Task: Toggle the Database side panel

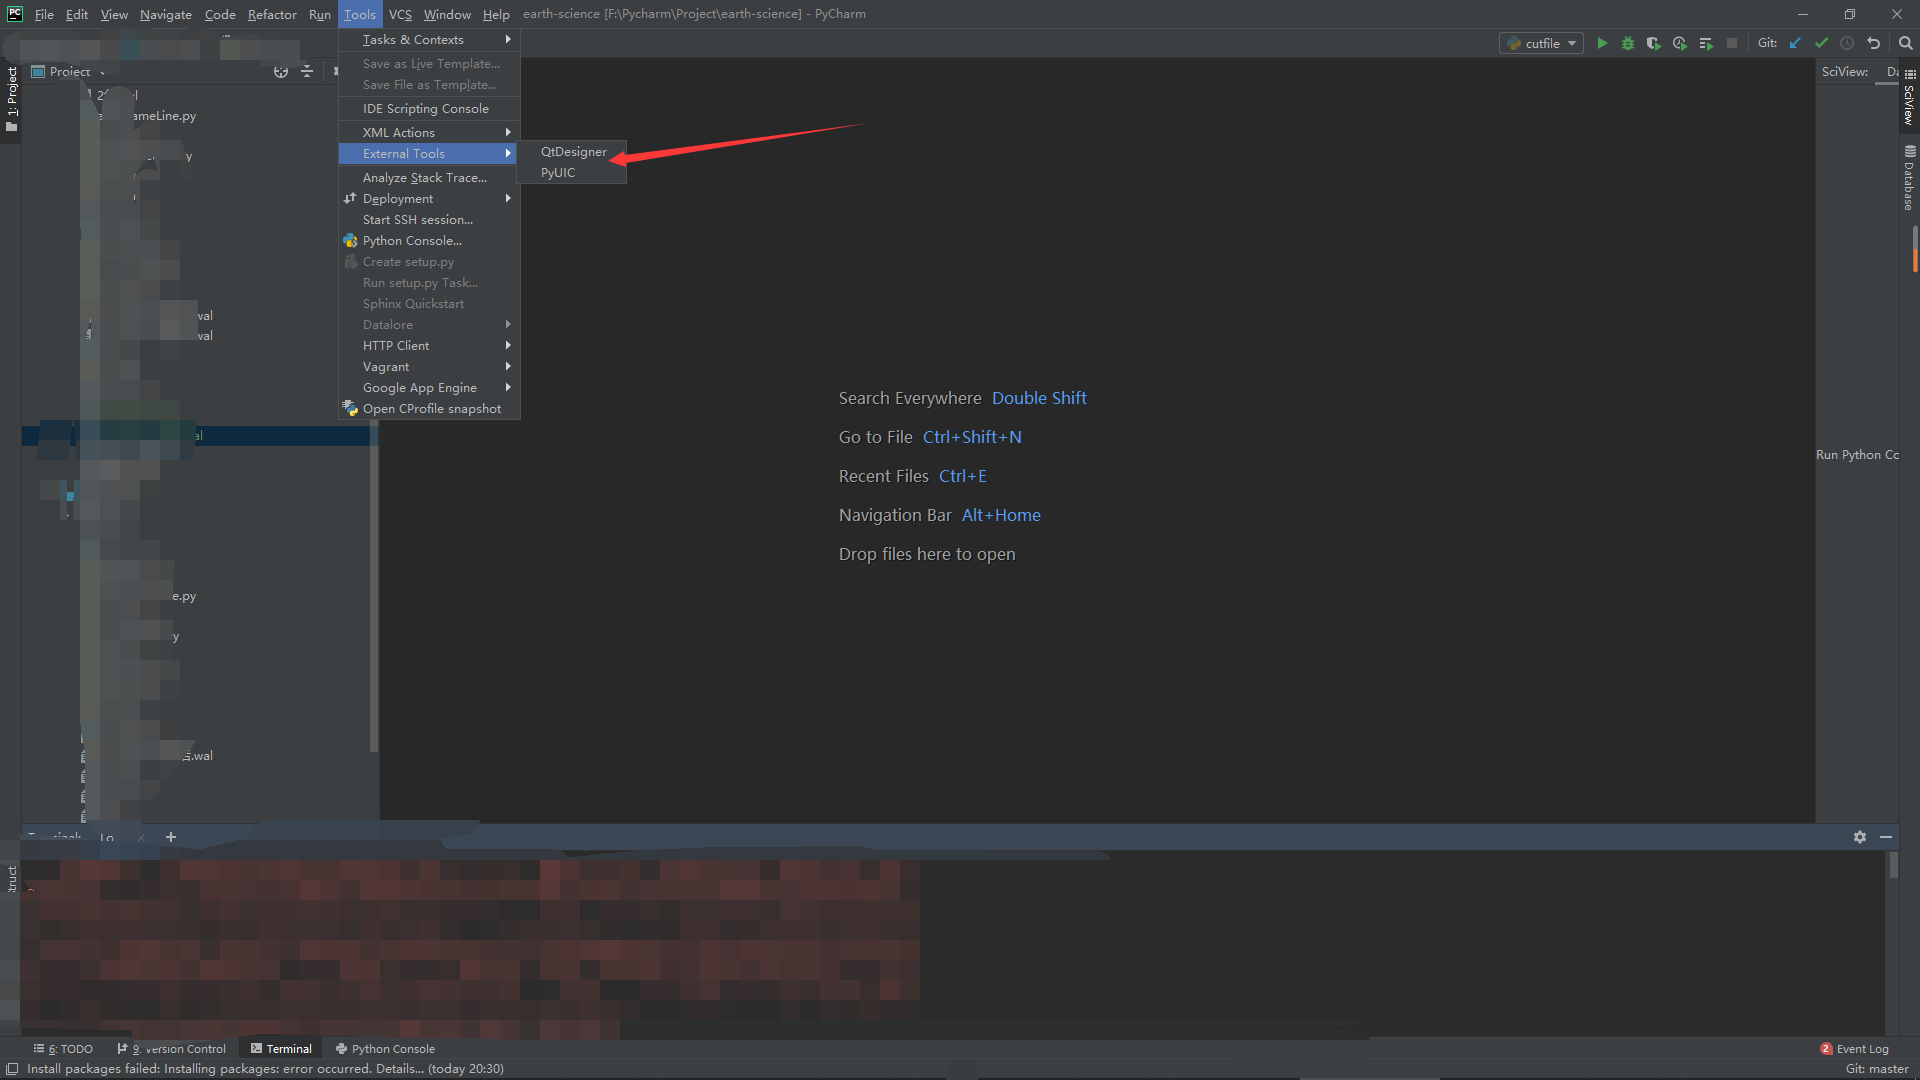Action: (x=1909, y=178)
